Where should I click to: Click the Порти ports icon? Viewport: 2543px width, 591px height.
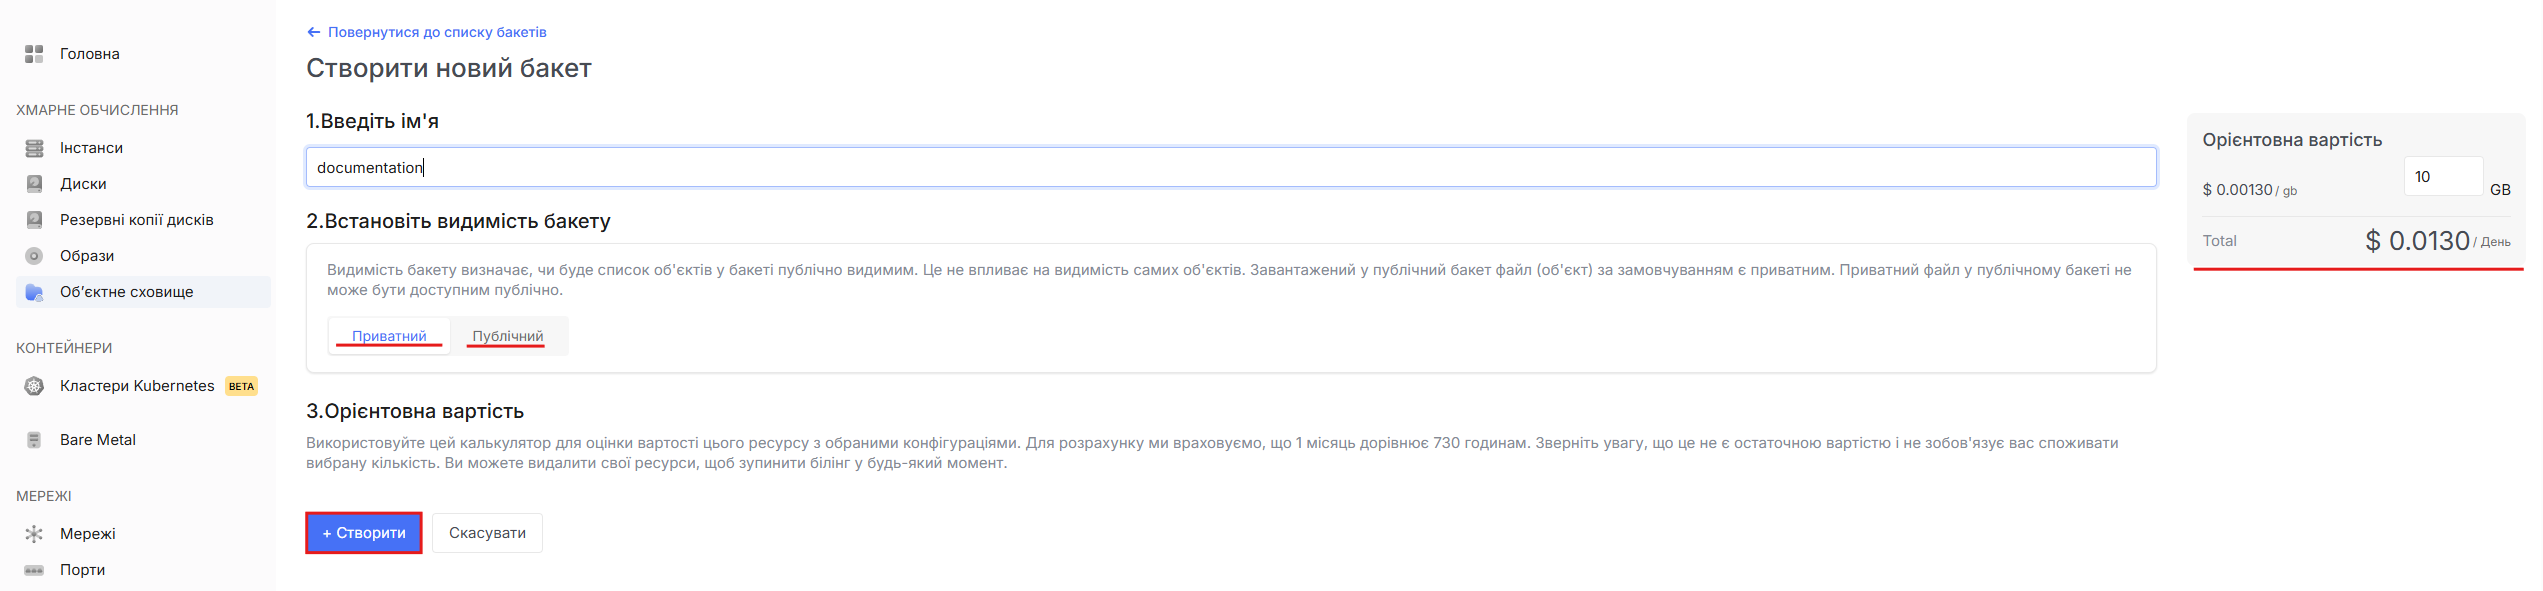coord(34,570)
